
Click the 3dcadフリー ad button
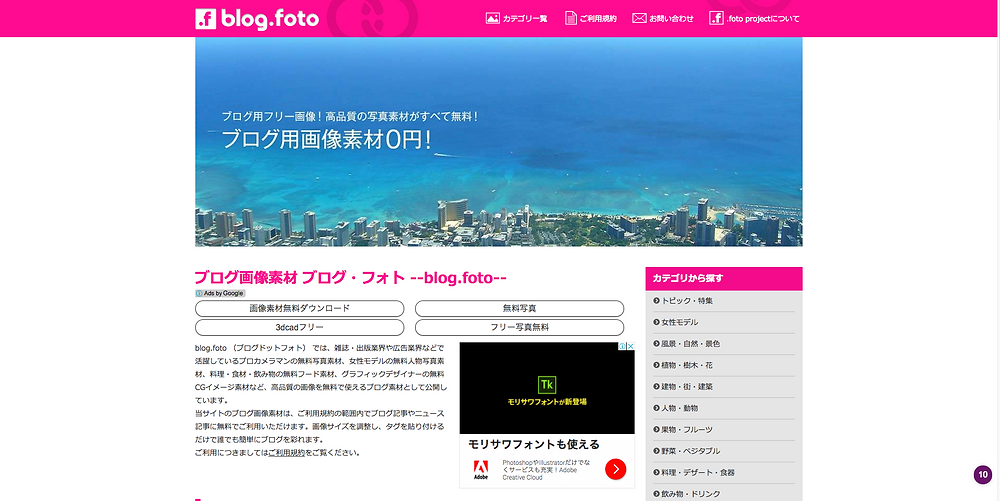point(300,328)
